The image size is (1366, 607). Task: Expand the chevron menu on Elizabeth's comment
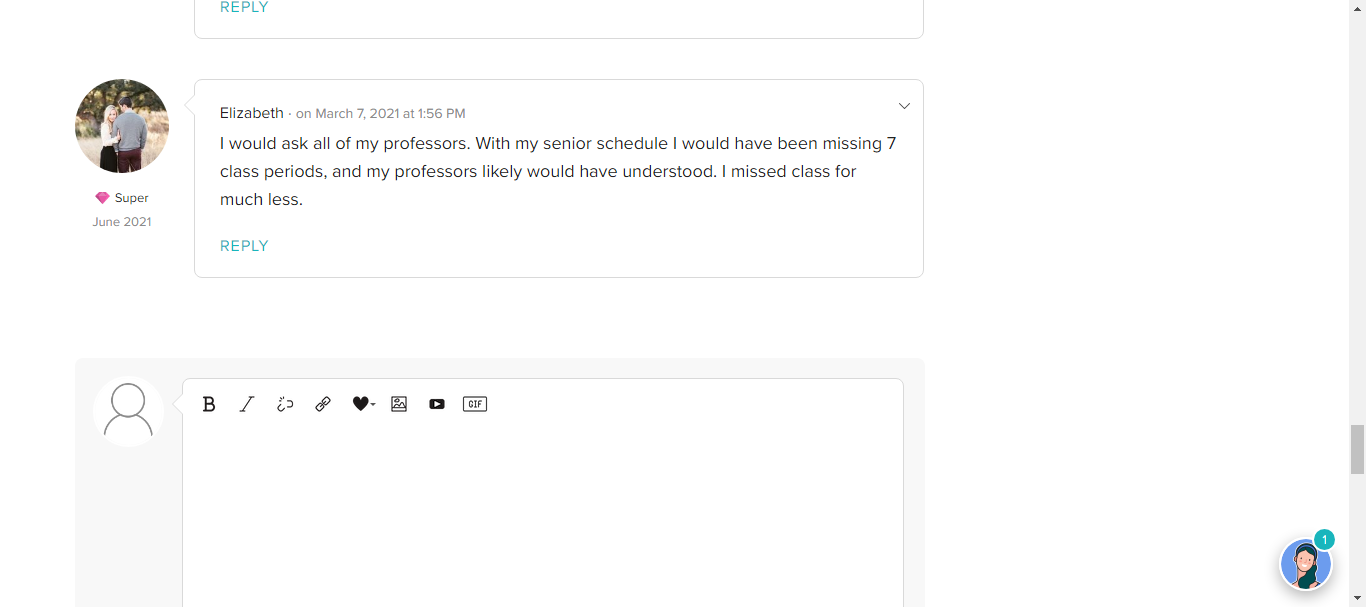click(904, 106)
